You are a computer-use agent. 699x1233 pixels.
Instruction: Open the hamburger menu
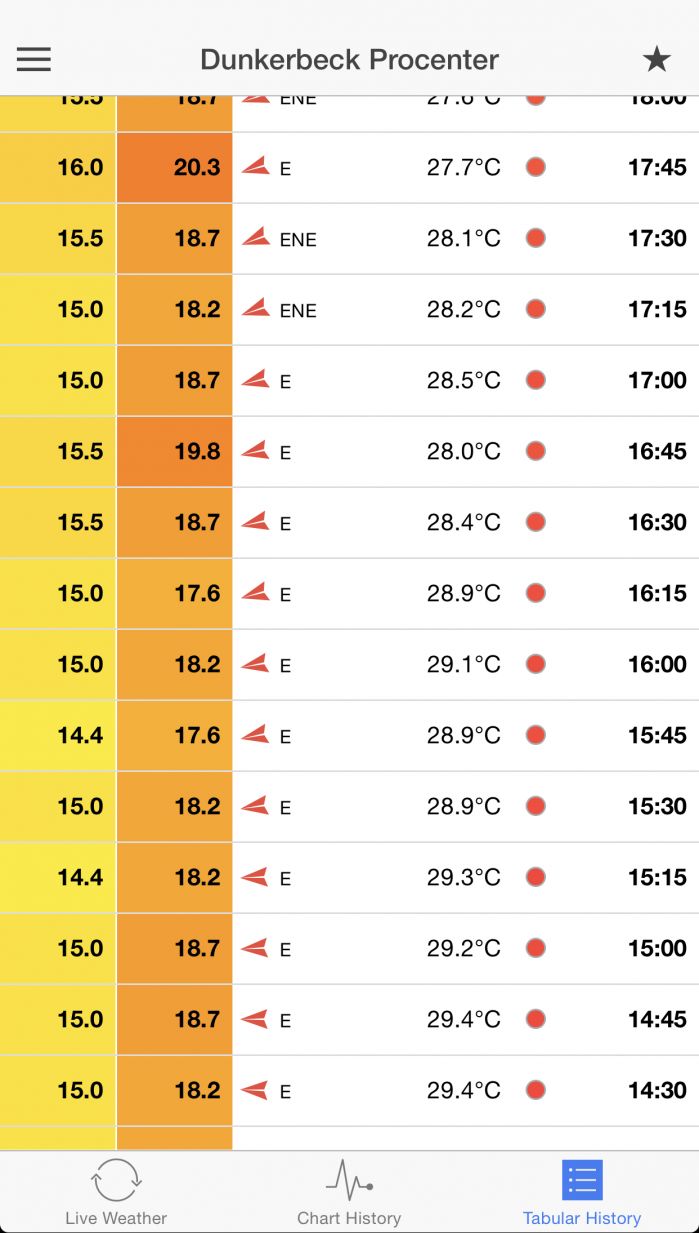(x=33, y=60)
